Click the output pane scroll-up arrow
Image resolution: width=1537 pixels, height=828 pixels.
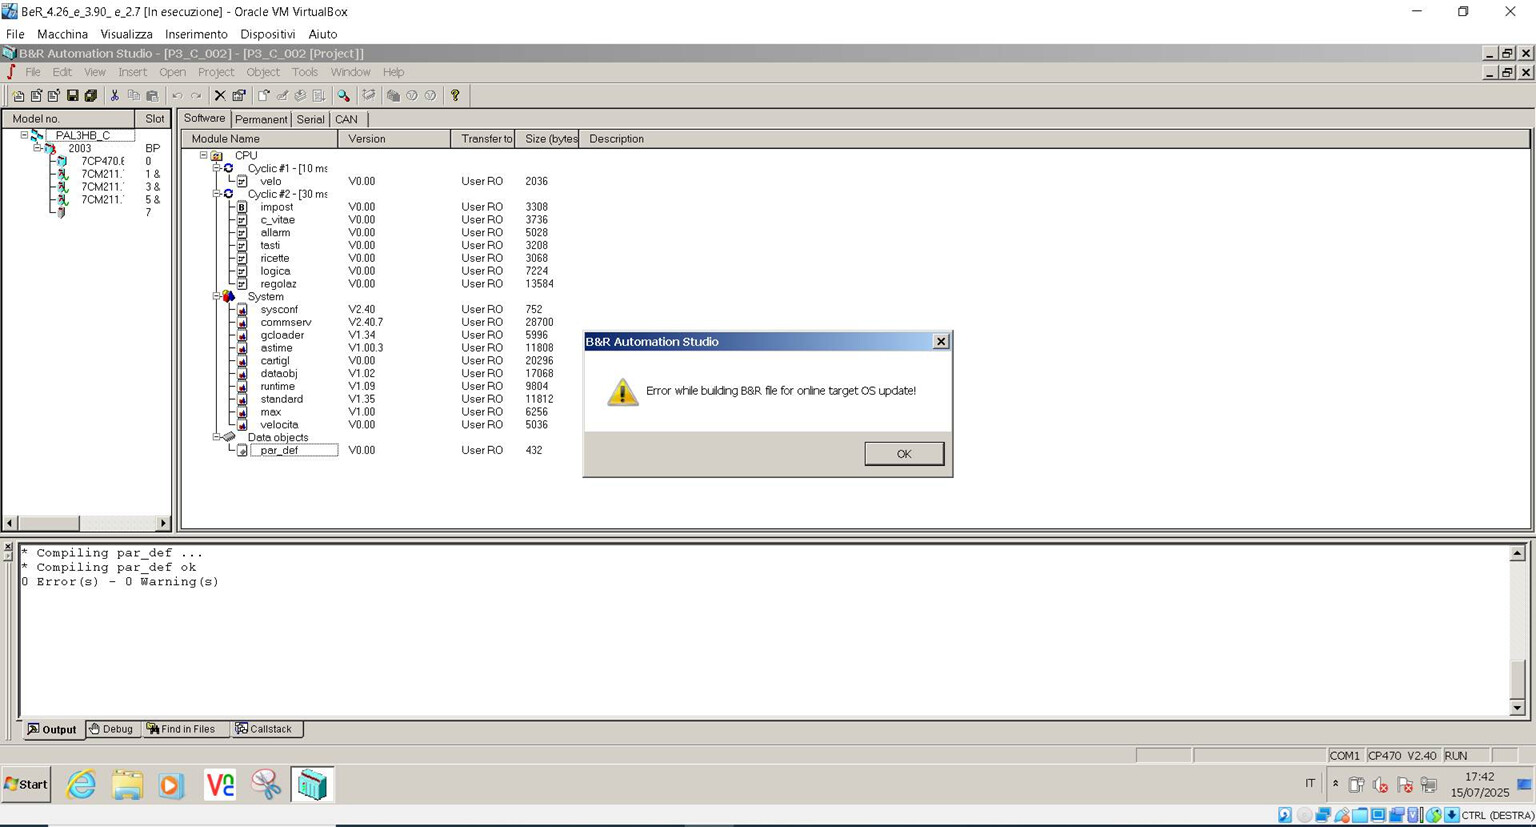[1517, 553]
